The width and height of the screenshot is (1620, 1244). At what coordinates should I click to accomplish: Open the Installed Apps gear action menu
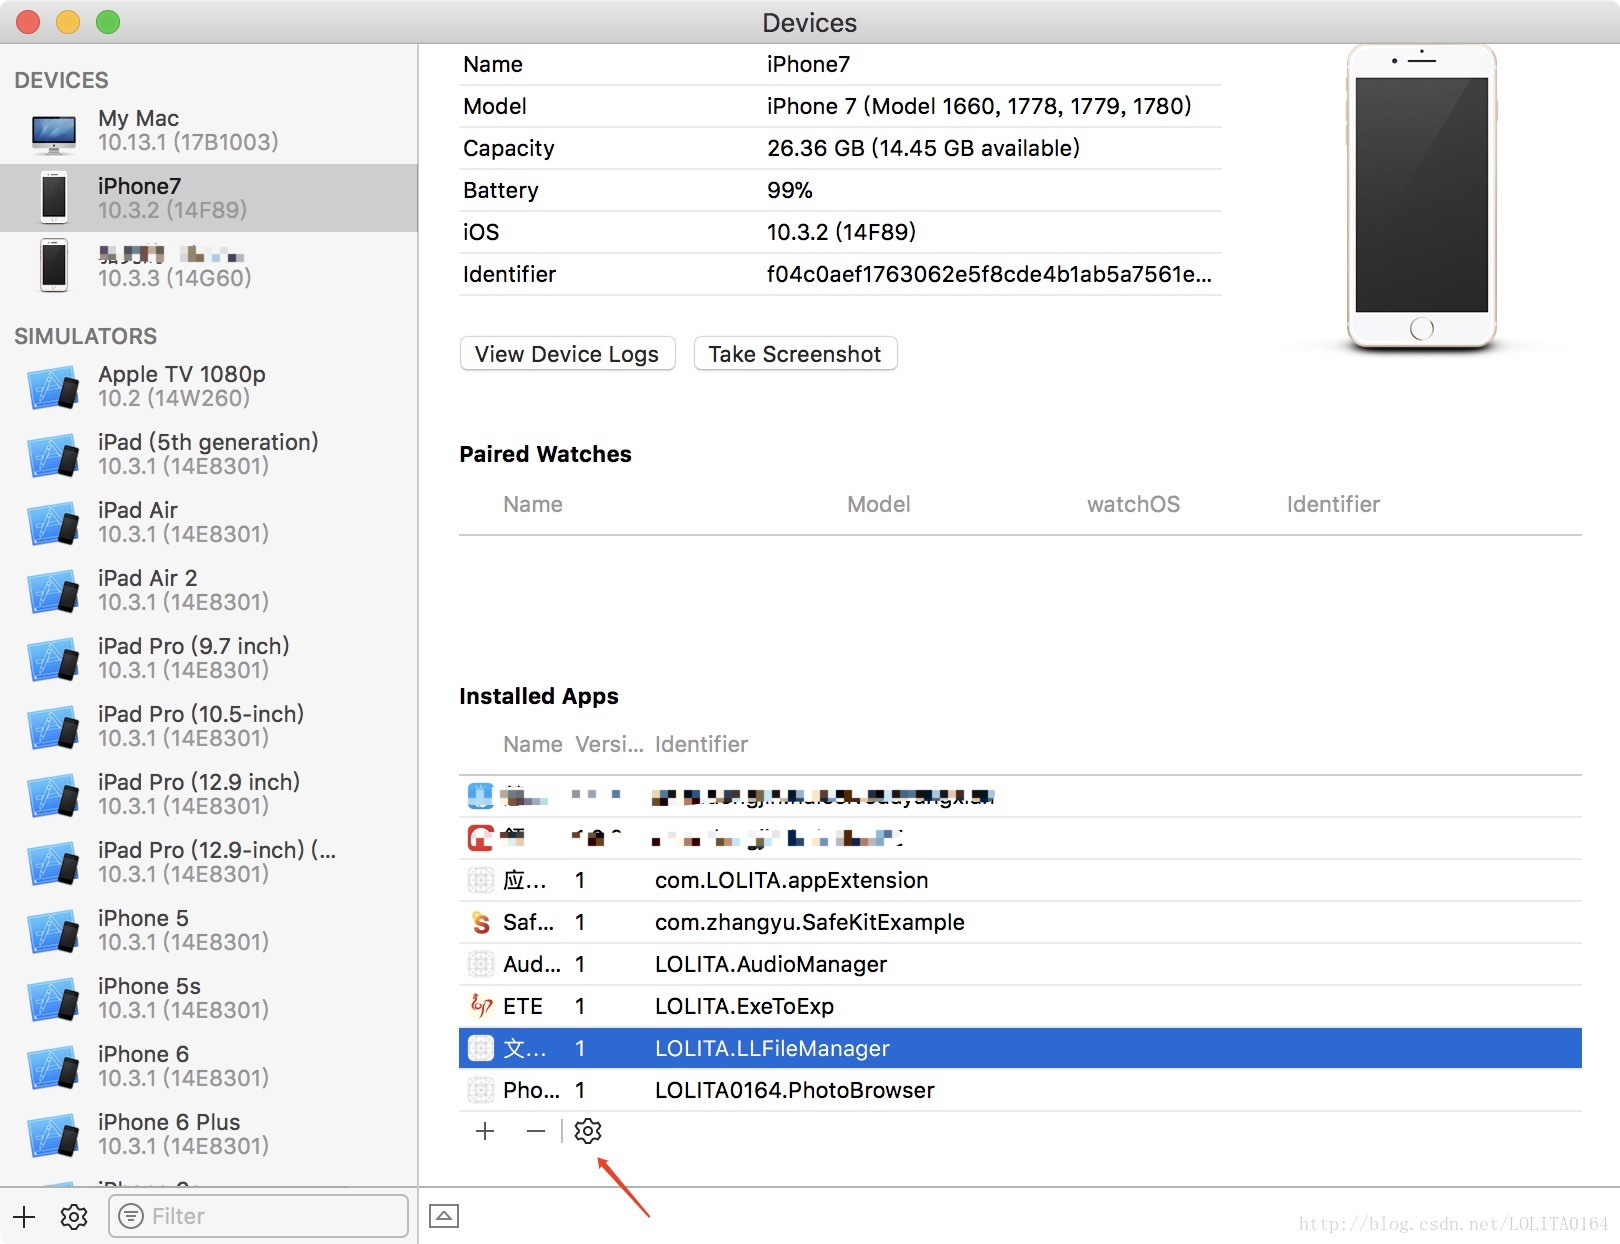(588, 1131)
